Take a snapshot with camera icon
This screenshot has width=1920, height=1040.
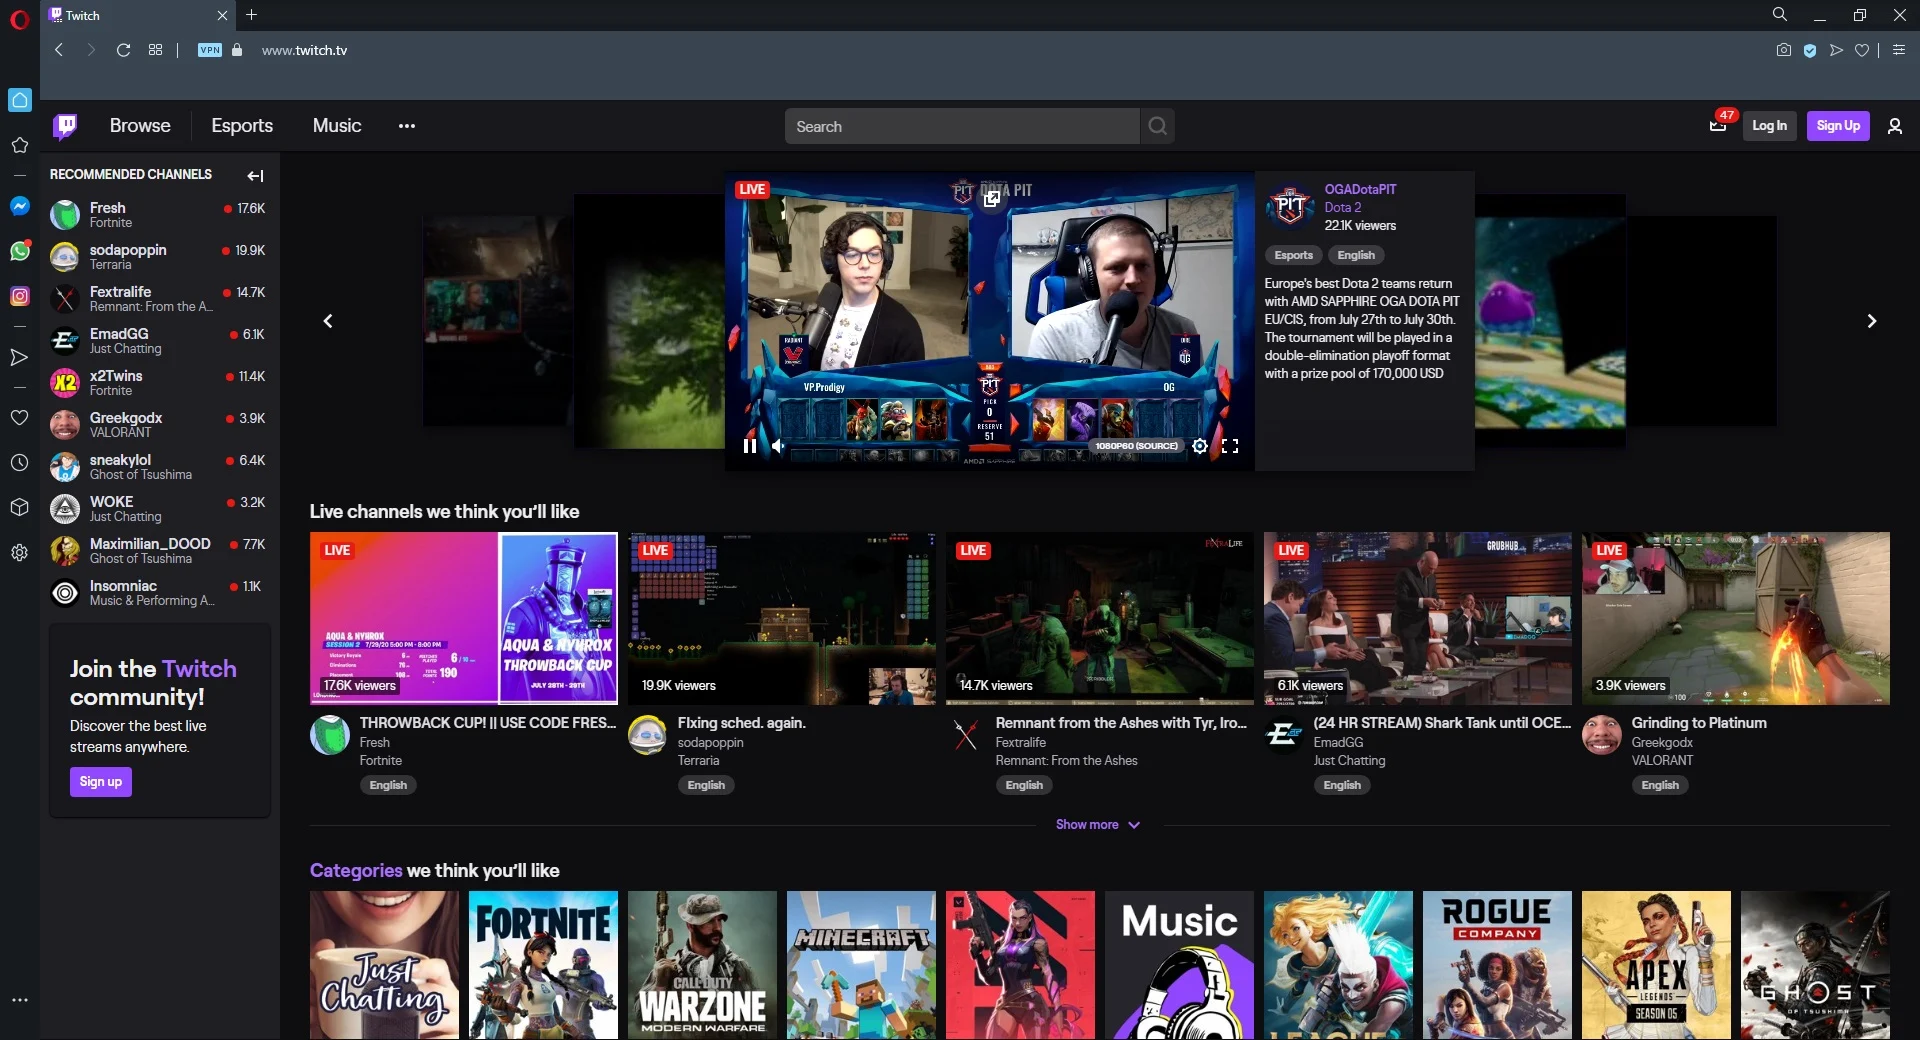pyautogui.click(x=1783, y=50)
